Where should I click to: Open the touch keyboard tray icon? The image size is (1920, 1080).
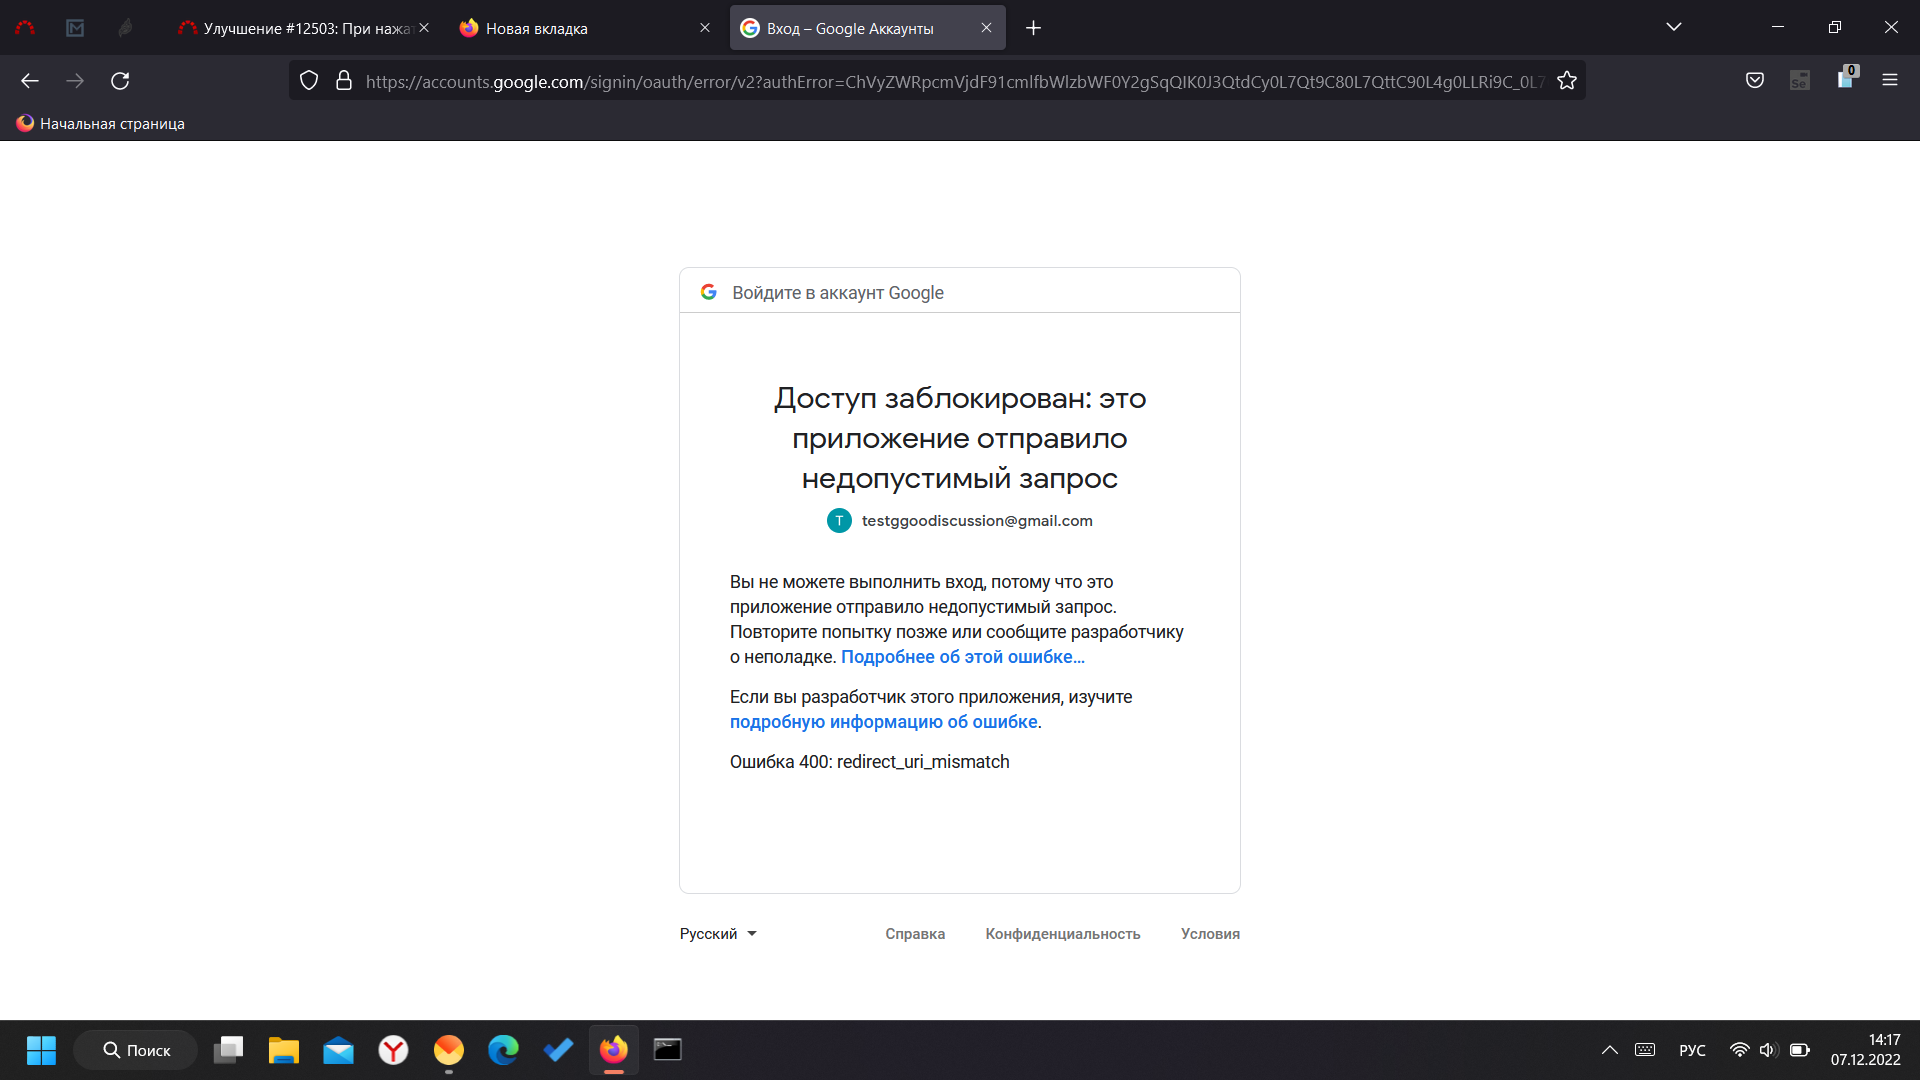pyautogui.click(x=1645, y=1050)
